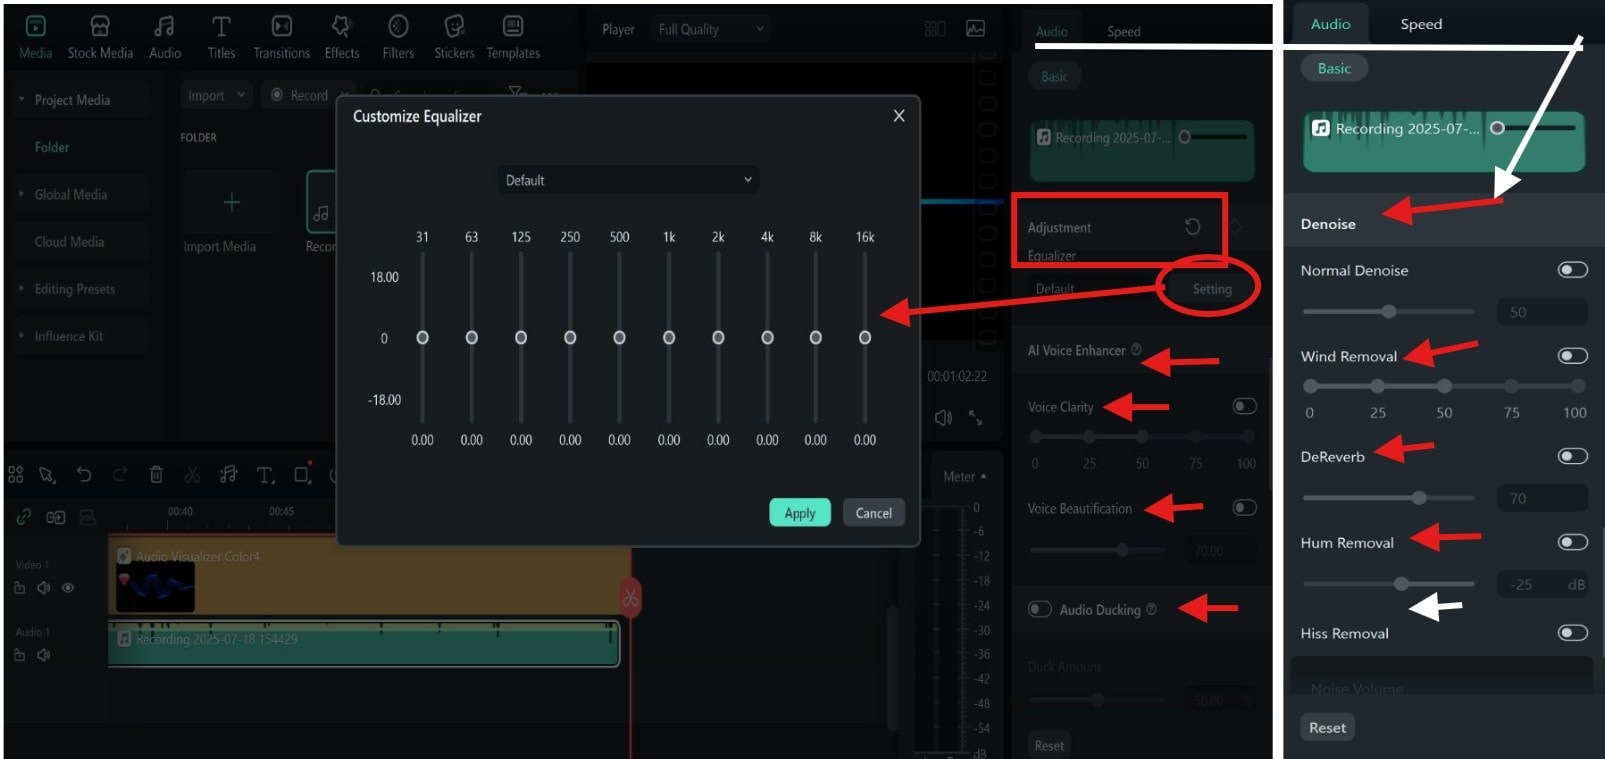Click the undo icon in timeline toolbar

(84, 475)
